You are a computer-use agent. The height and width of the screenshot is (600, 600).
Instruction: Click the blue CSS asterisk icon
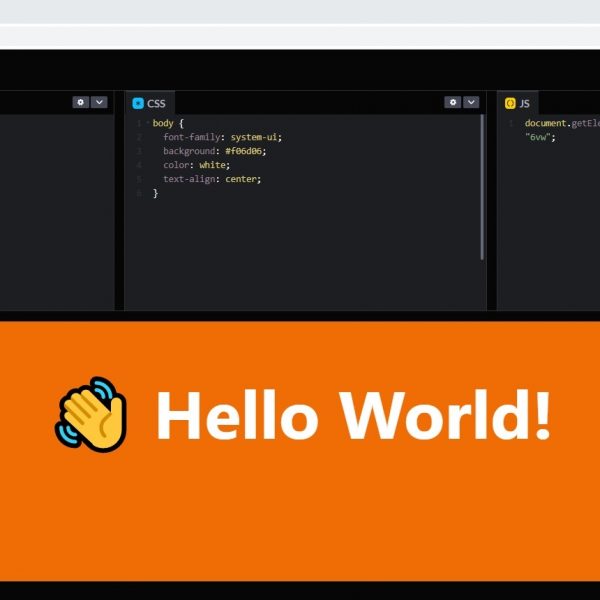pyautogui.click(x=138, y=103)
